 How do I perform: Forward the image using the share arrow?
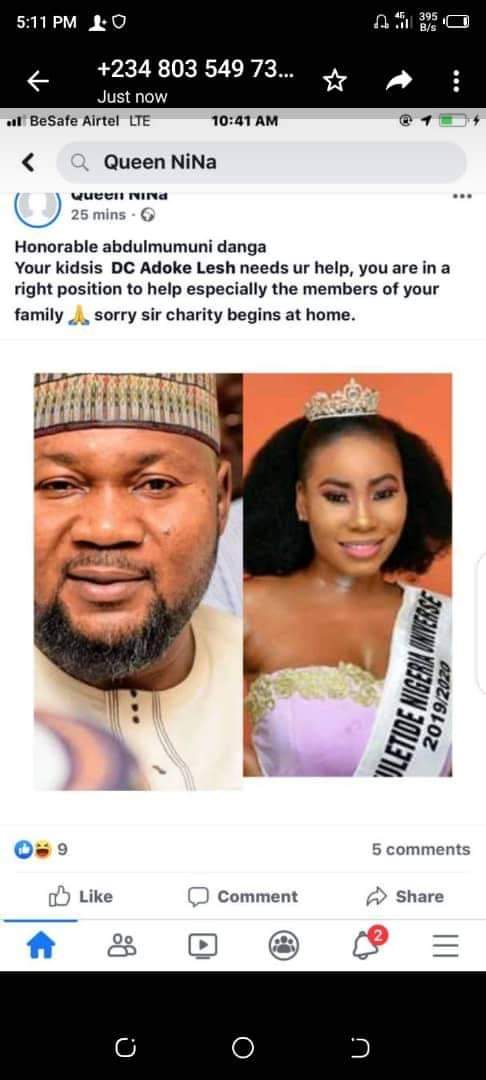coord(399,81)
